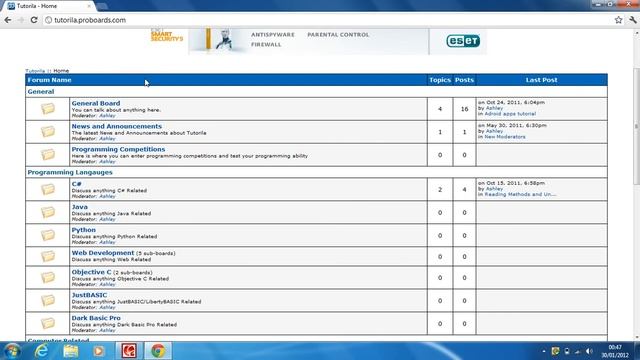Image resolution: width=640 pixels, height=360 pixels.
Task: Click folder icon beside Web Development
Action: [48, 256]
